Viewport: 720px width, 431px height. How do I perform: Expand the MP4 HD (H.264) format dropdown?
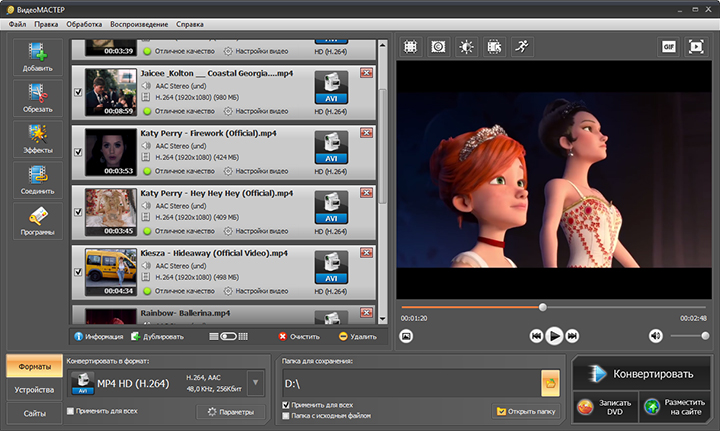point(255,382)
